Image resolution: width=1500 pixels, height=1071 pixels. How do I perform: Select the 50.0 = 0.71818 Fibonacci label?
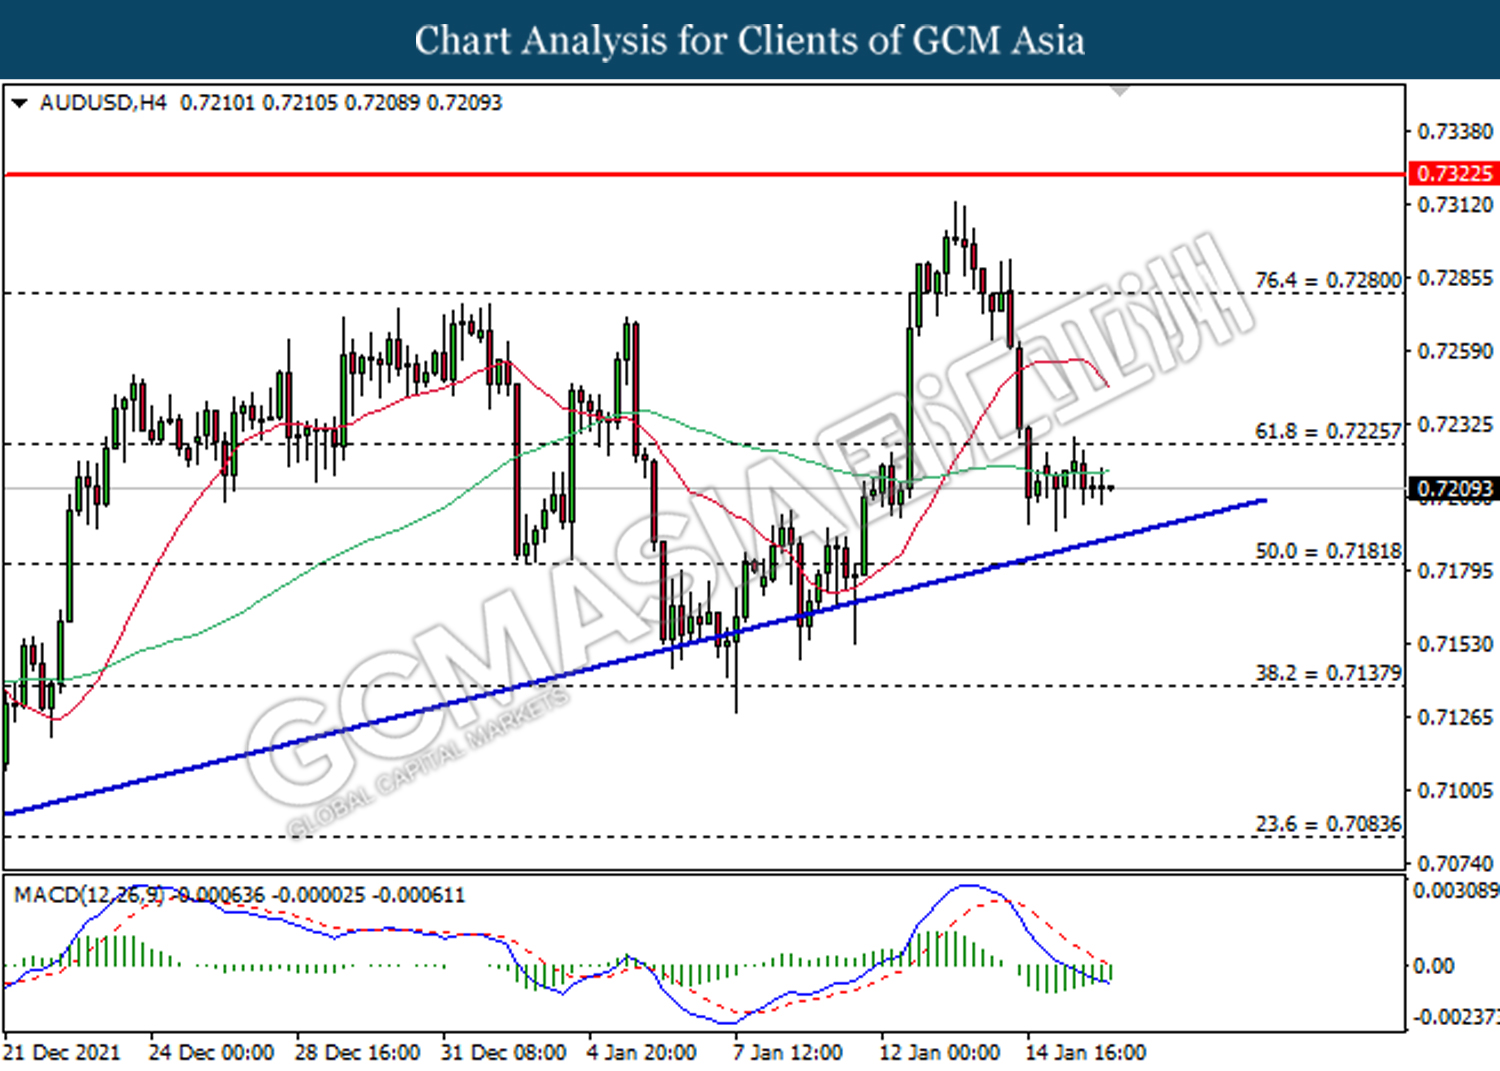(x=1328, y=551)
